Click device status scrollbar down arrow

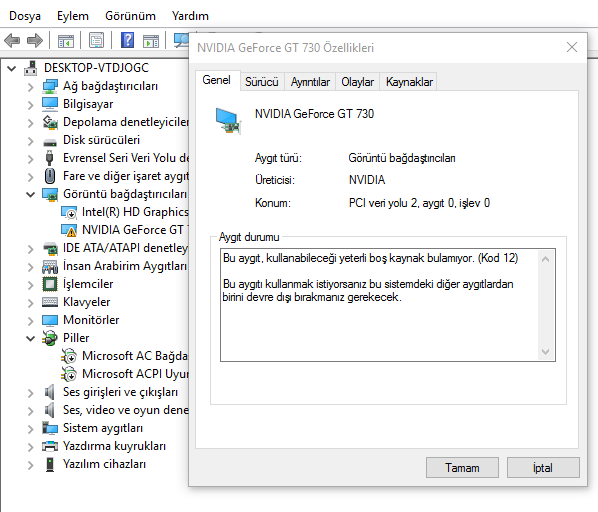click(x=546, y=351)
